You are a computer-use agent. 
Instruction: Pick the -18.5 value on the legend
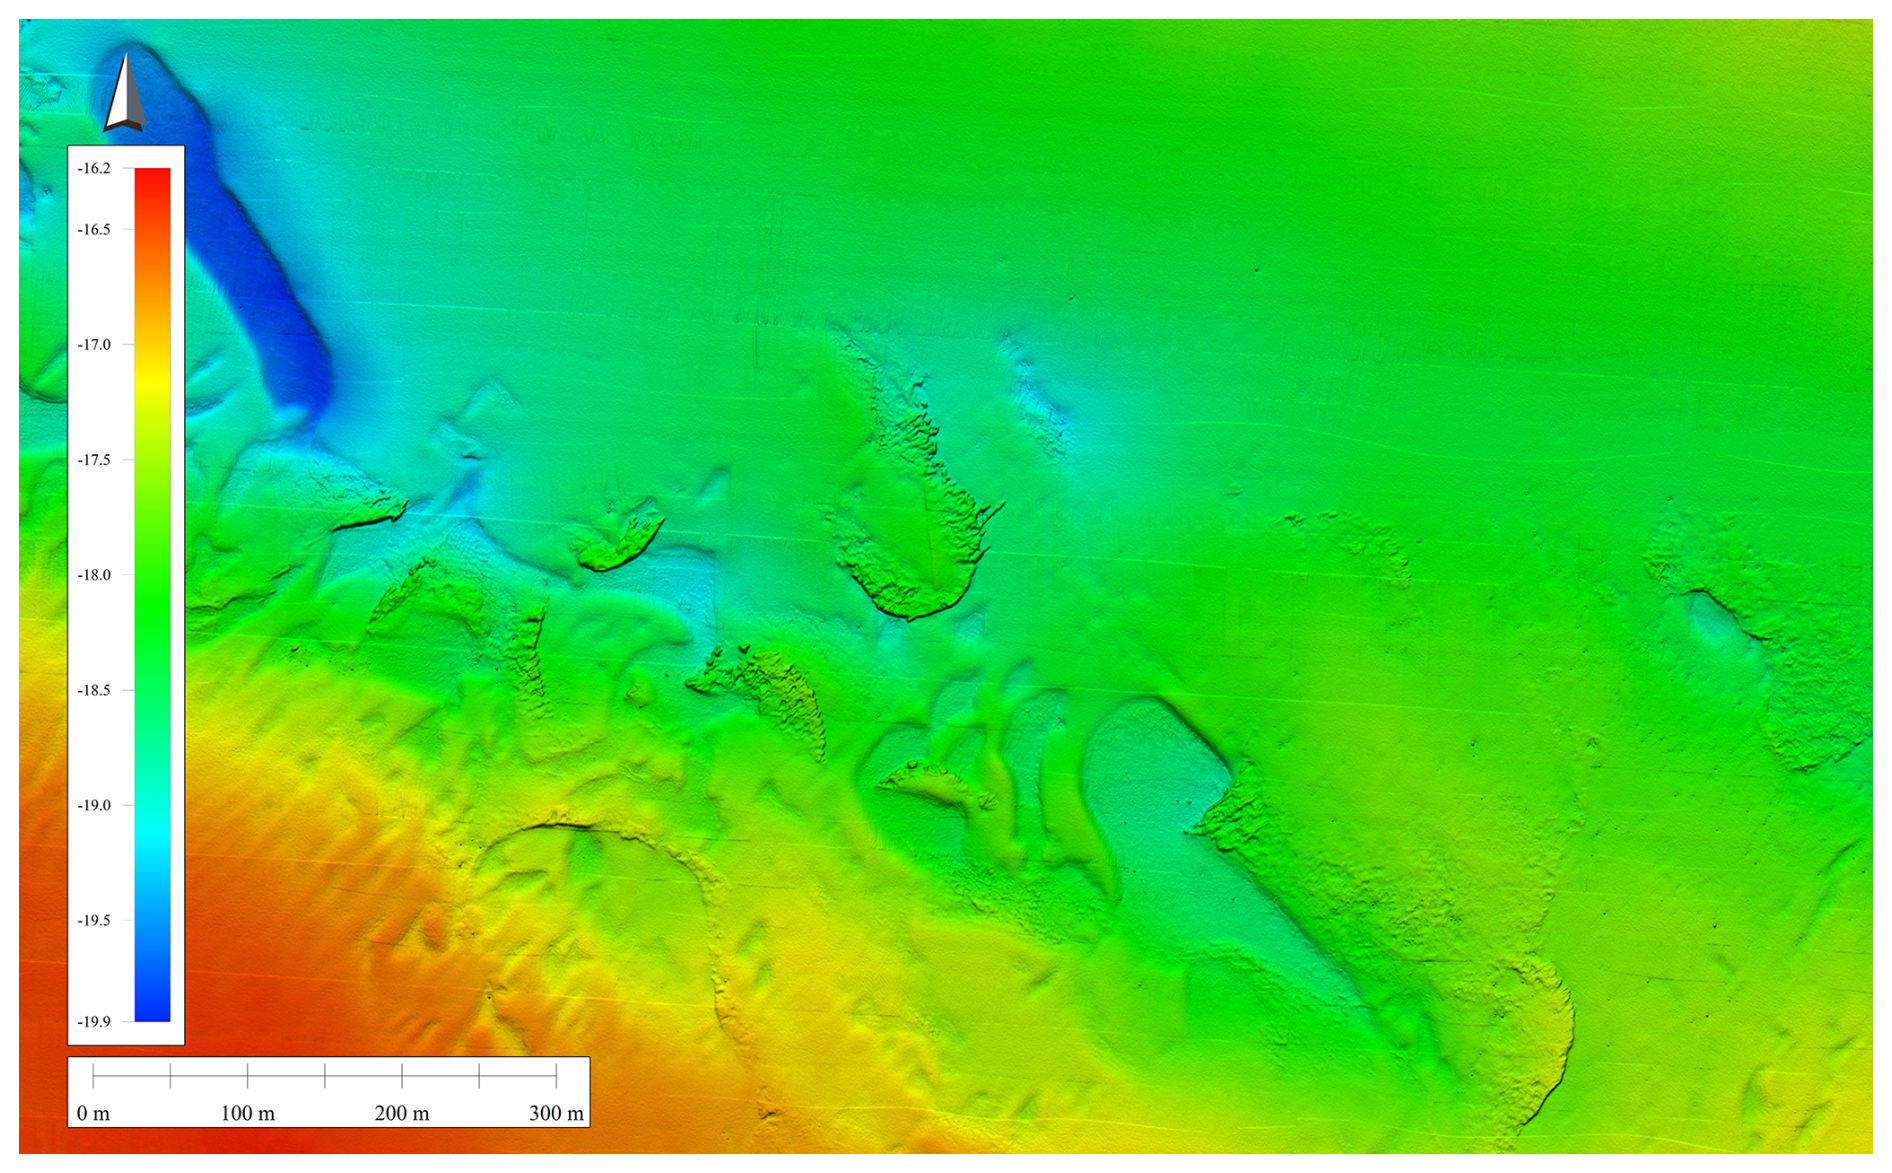tap(94, 690)
